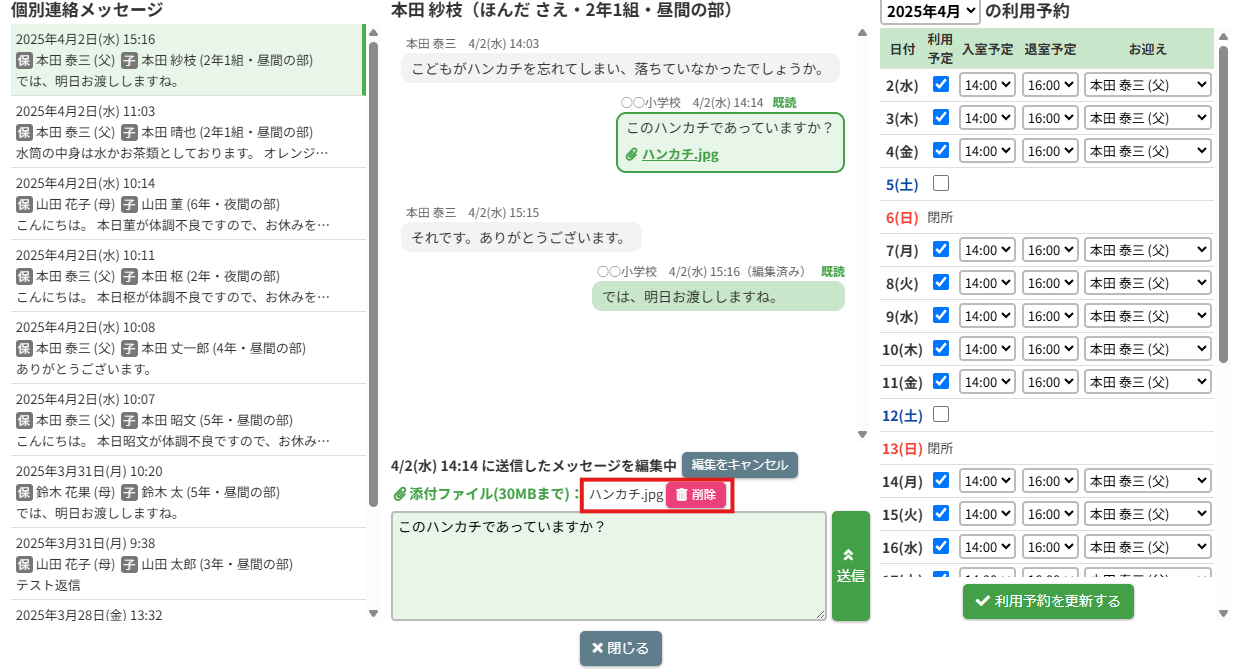Image resolution: width=1240 pixels, height=669 pixels.
Task: Click the up-arrow icon on 送信 button
Action: pyautogui.click(x=850, y=554)
